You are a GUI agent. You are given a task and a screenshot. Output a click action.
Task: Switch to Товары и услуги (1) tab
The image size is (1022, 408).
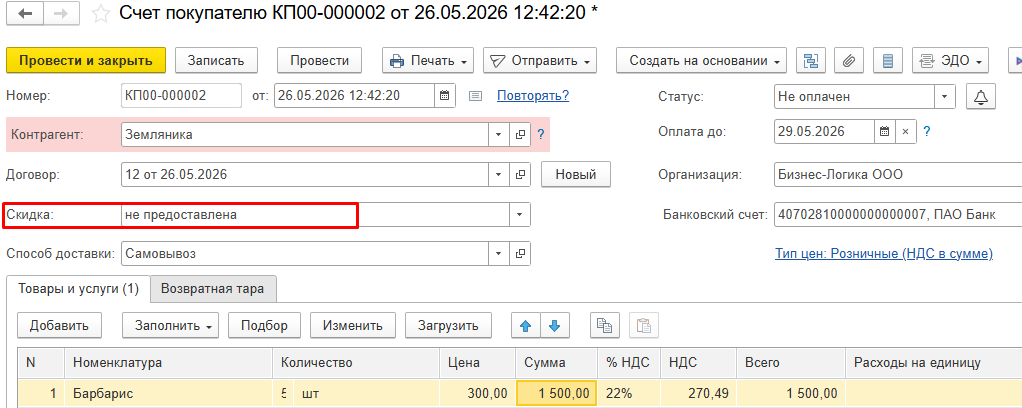(x=78, y=289)
